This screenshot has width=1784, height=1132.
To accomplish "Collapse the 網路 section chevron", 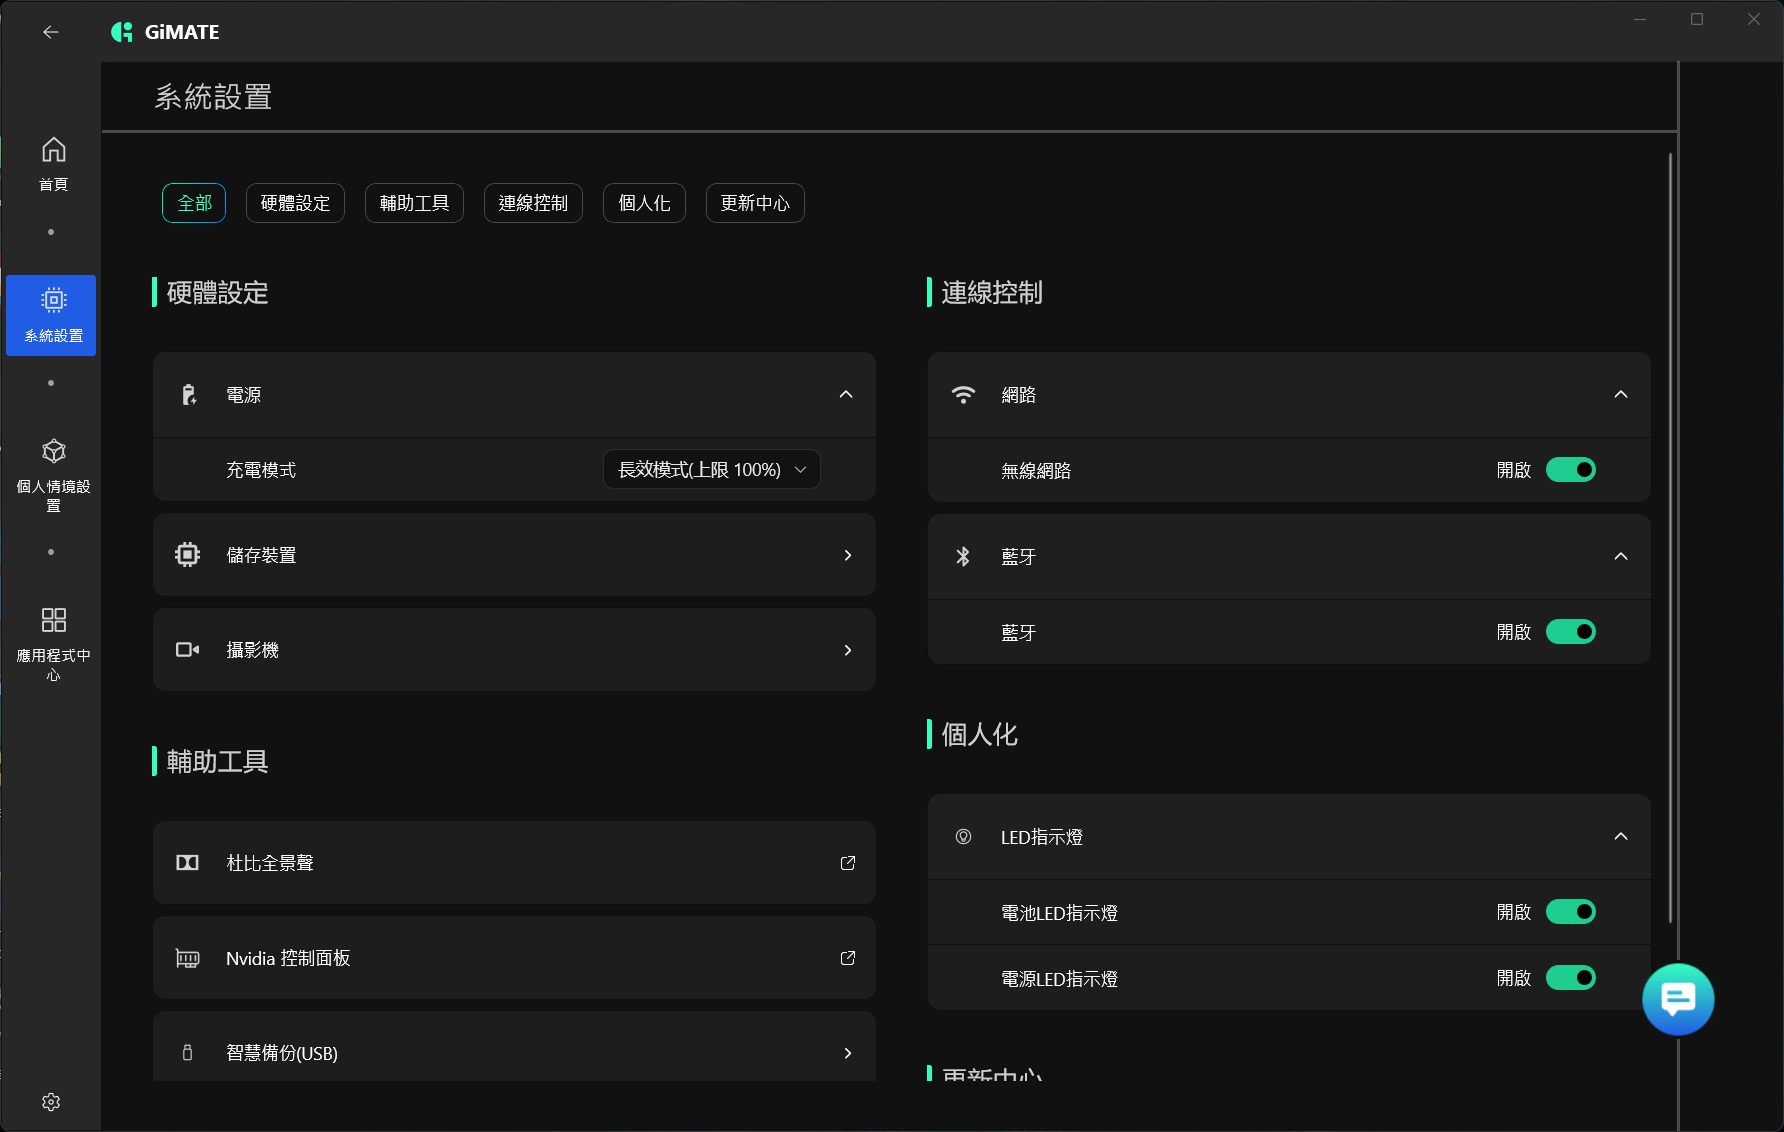I will coord(1621,395).
